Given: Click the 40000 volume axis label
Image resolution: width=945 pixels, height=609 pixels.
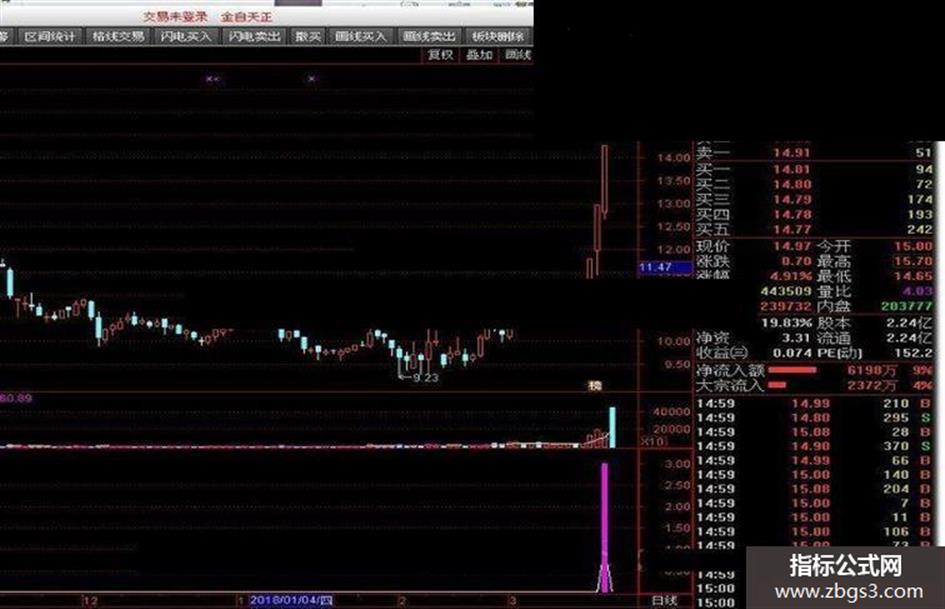Looking at the screenshot, I should [x=671, y=412].
